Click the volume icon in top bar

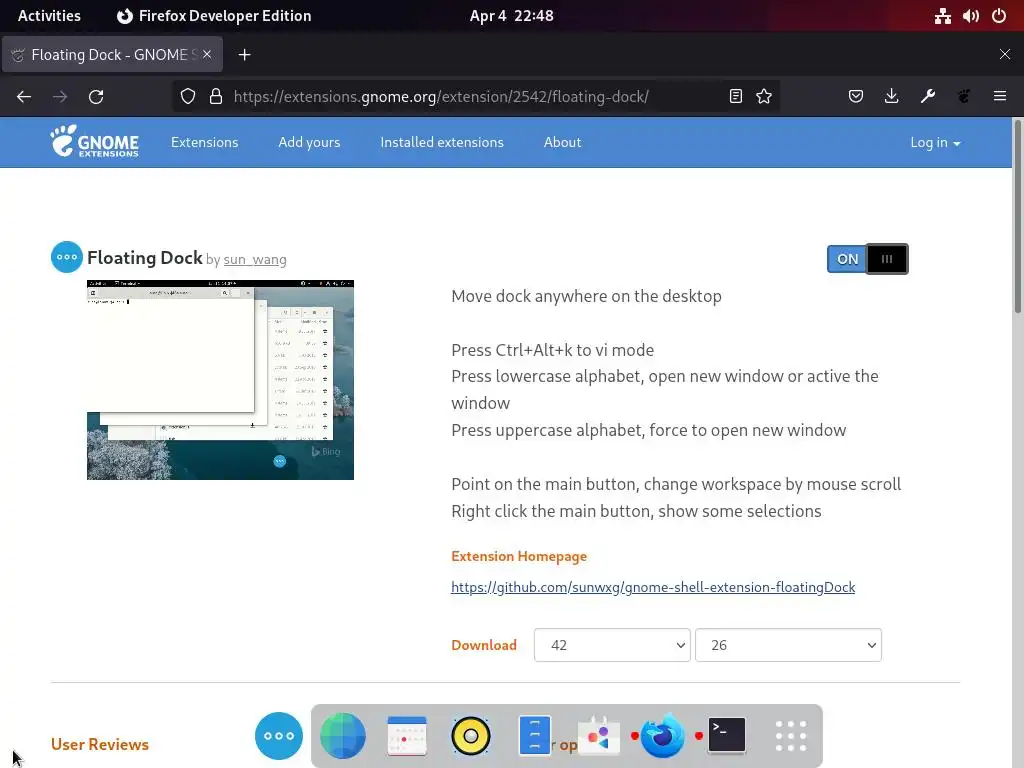click(971, 16)
